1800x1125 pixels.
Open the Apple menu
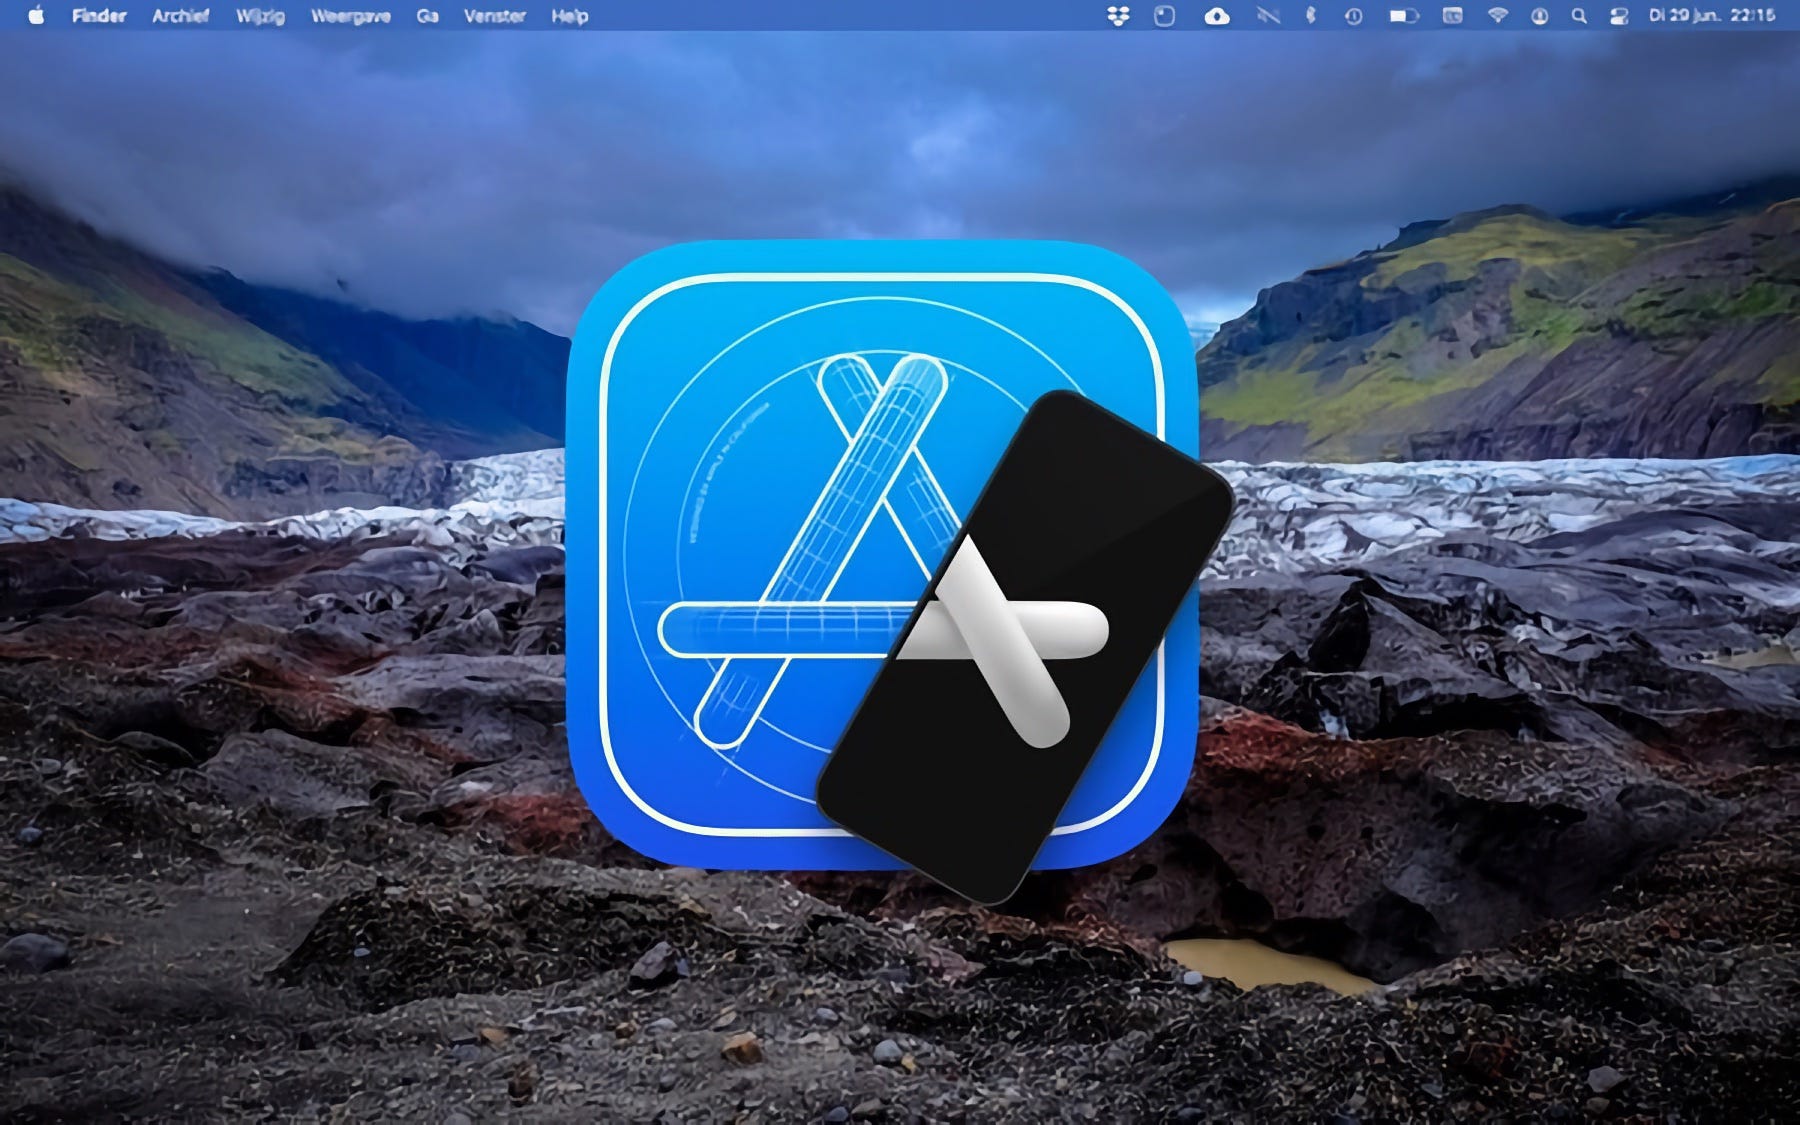36,15
